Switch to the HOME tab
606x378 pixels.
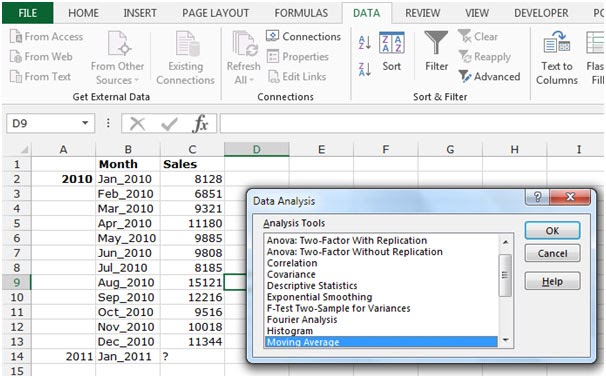pos(83,13)
